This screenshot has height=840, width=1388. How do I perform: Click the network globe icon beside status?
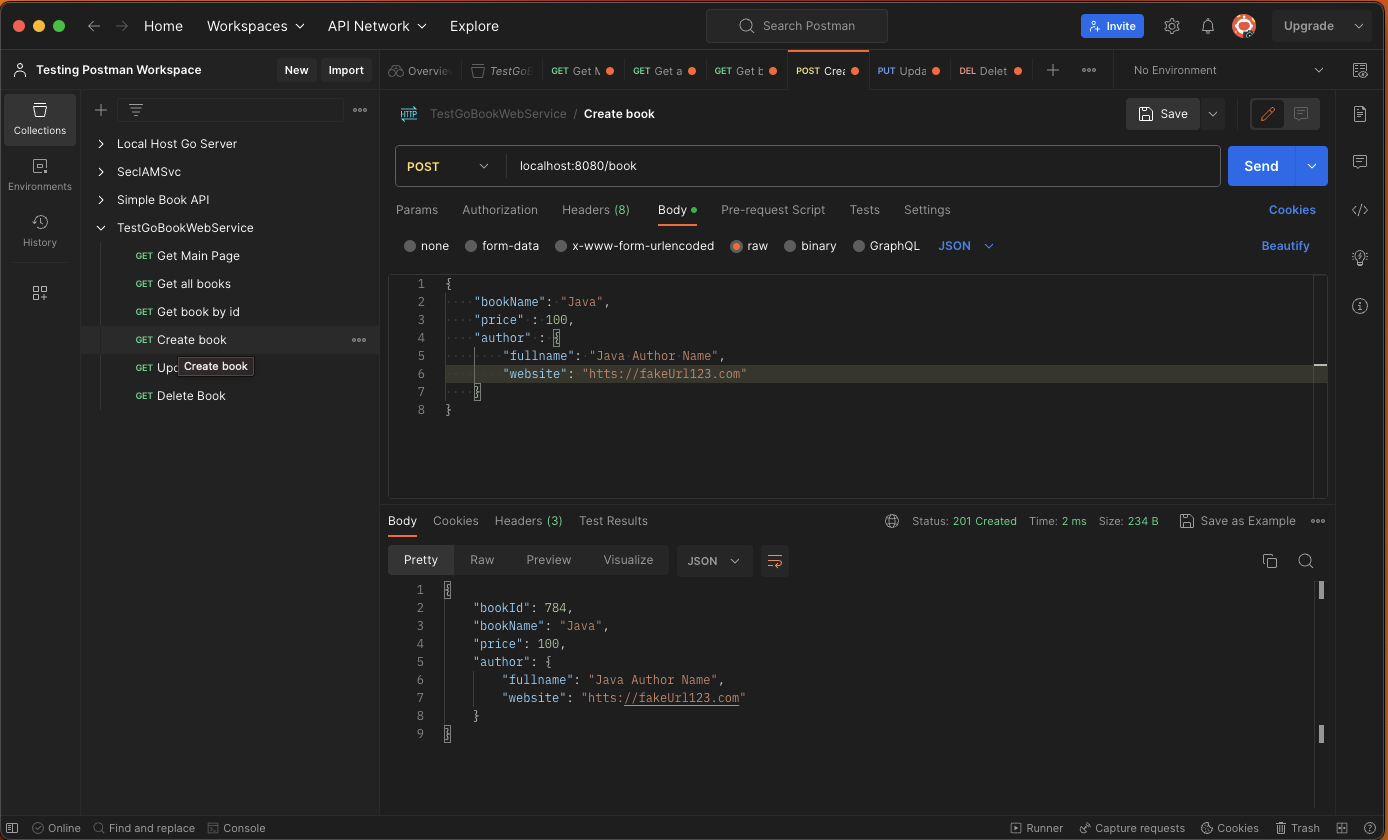point(892,521)
